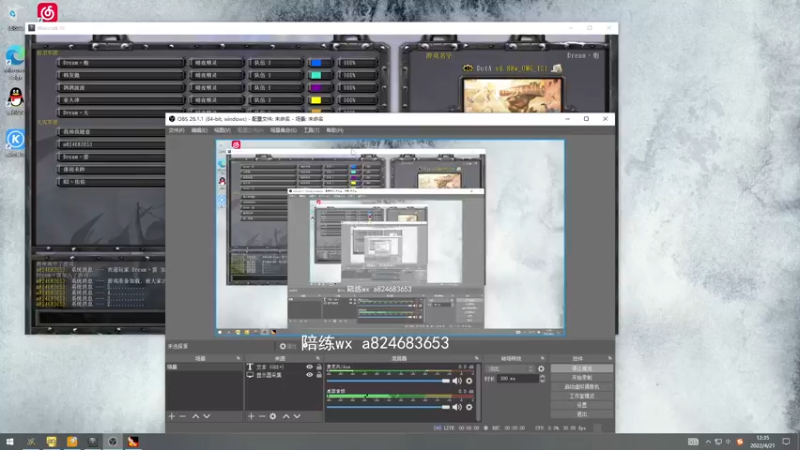Open team dropdown on blue player row
This screenshot has height=450, width=800.
pyautogui.click(x=276, y=63)
